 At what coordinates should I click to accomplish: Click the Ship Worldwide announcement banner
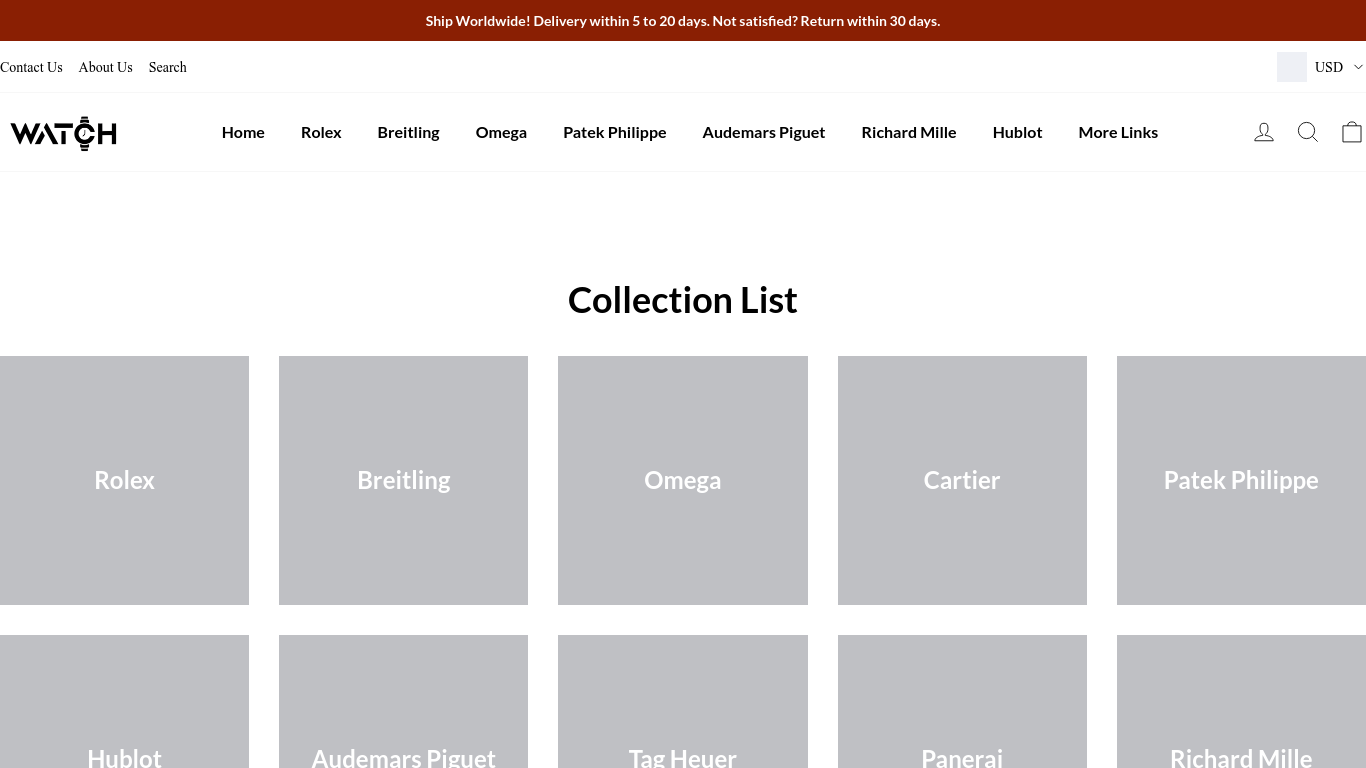[683, 20]
